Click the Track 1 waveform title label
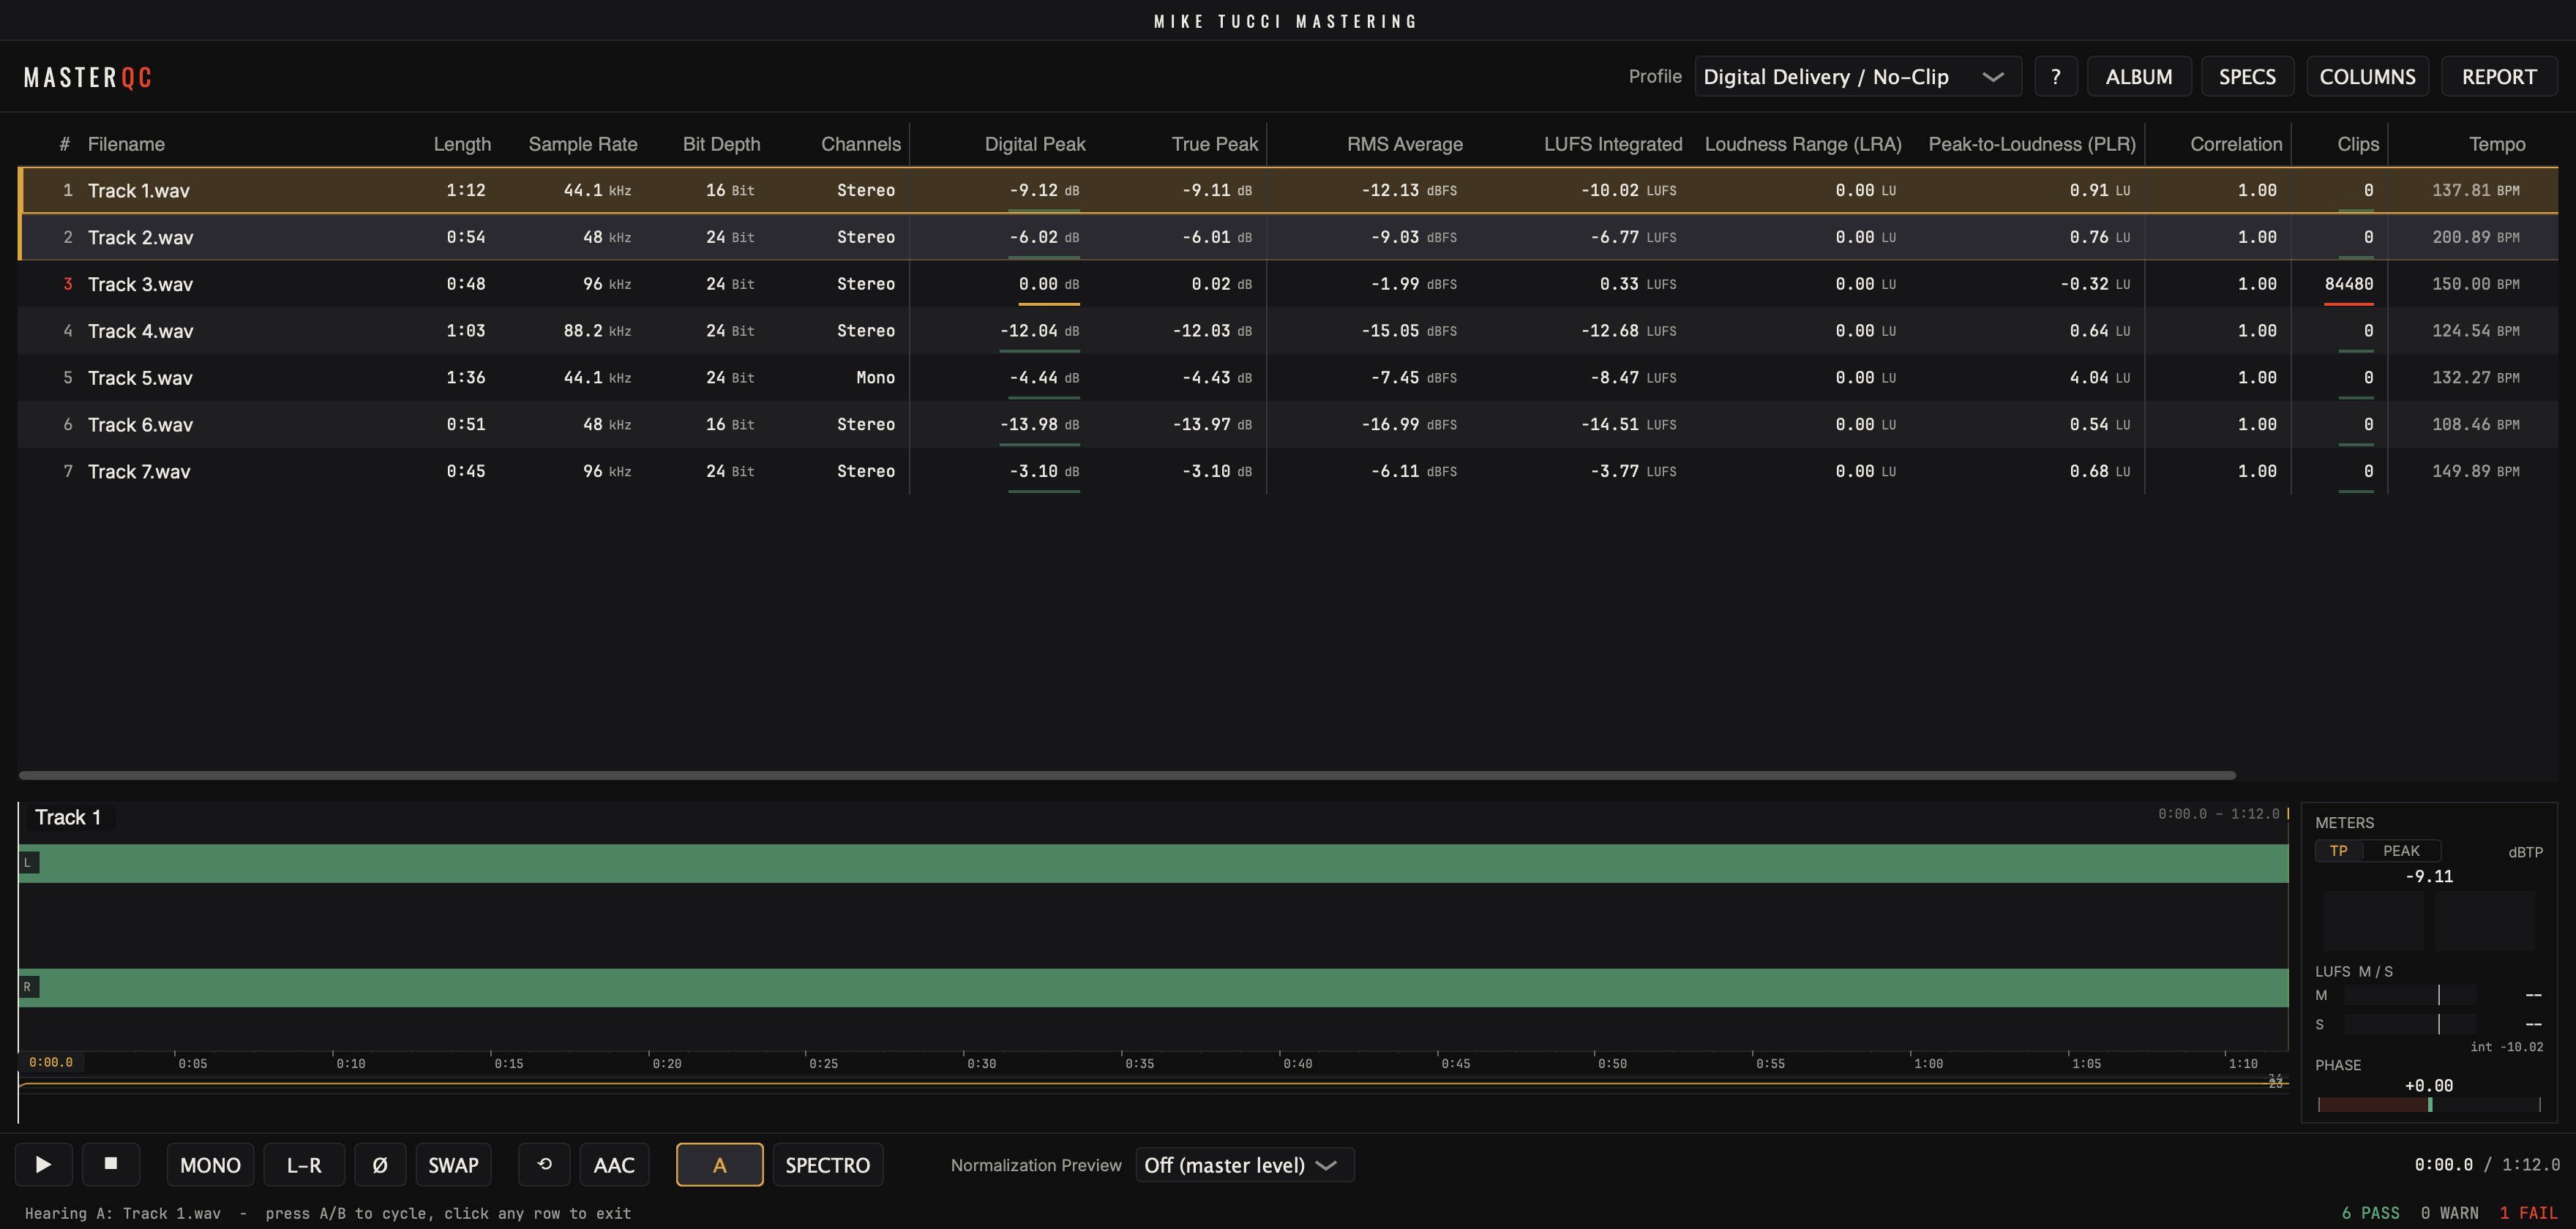This screenshot has height=1229, width=2576. (68, 817)
